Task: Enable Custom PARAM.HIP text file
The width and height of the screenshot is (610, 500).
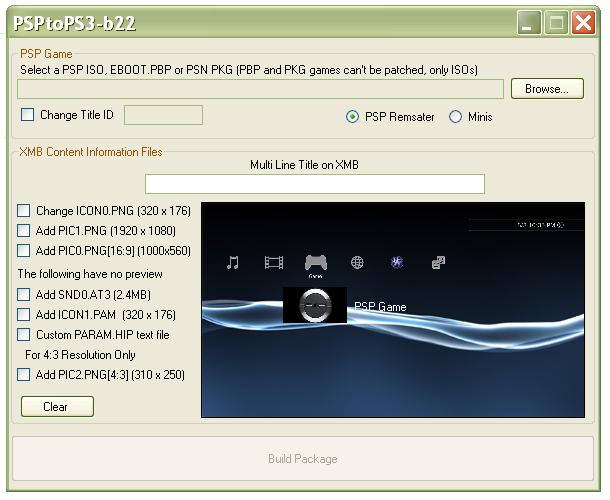Action: tap(24, 335)
